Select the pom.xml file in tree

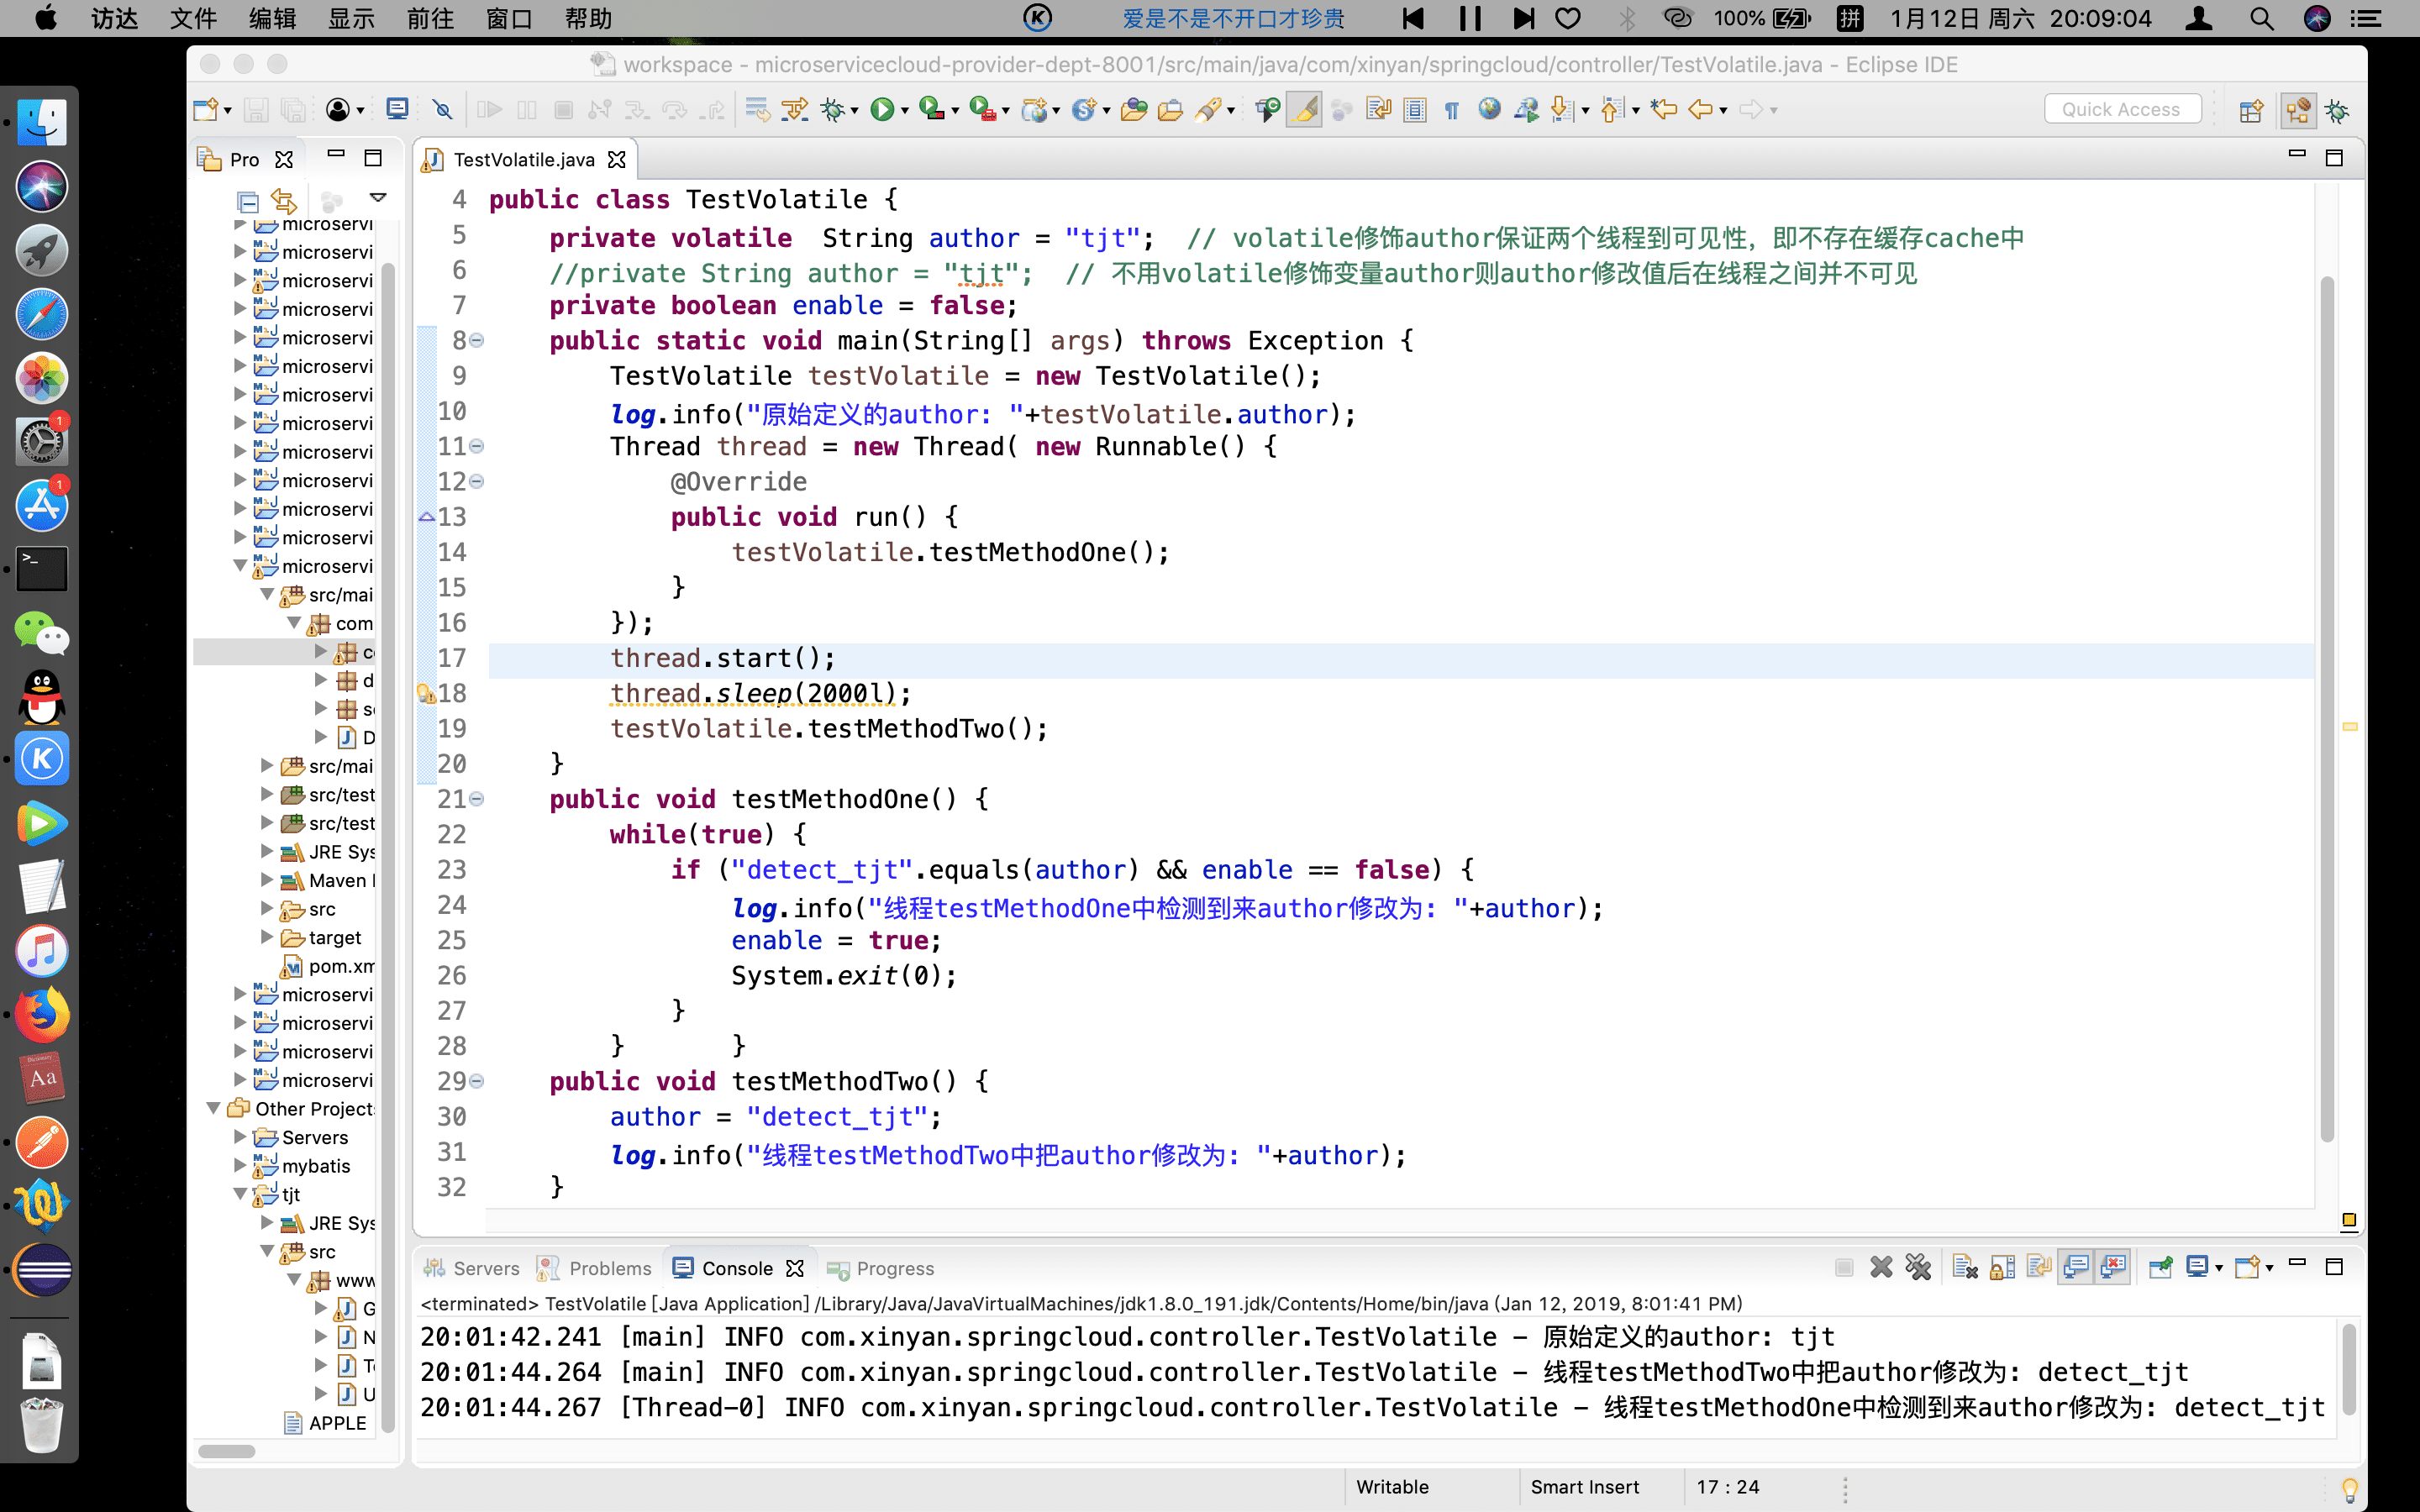[x=340, y=966]
